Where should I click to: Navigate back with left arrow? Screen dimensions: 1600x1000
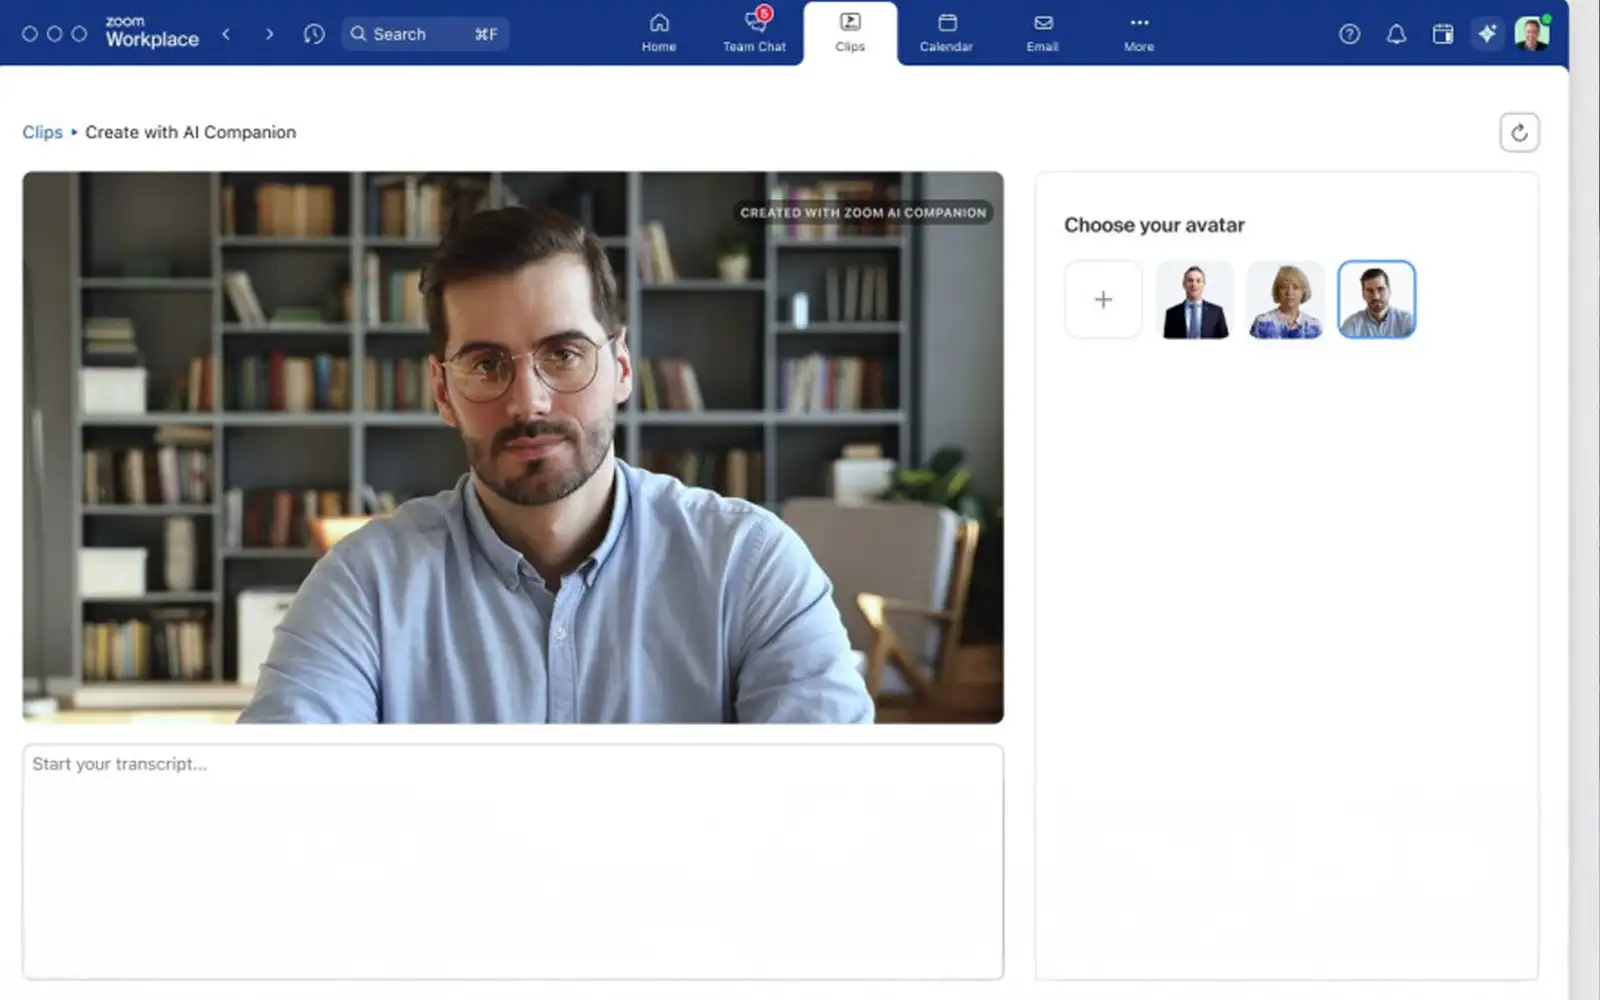click(x=227, y=34)
